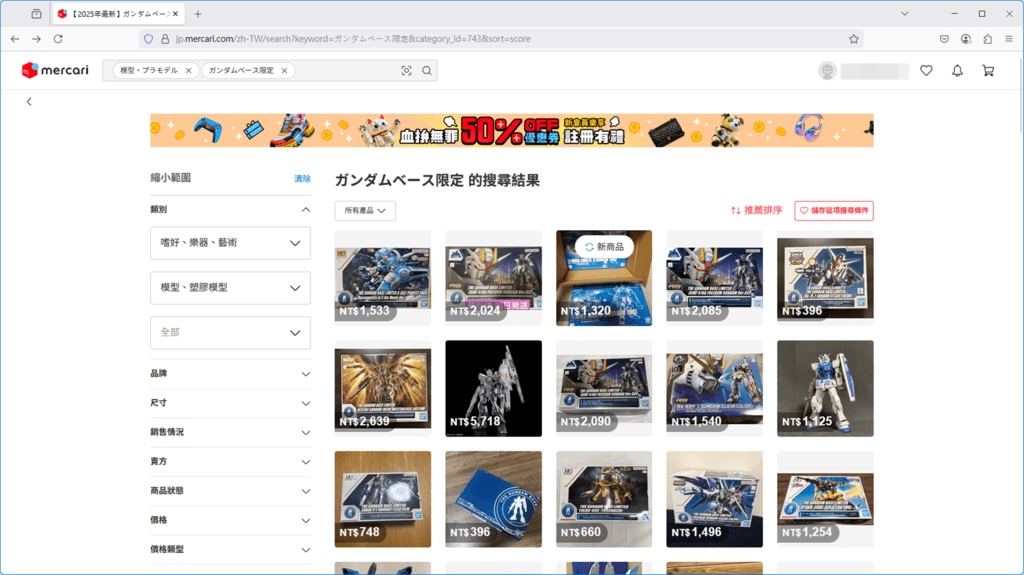Remove the 模型・プラモデル search tag

(189, 71)
